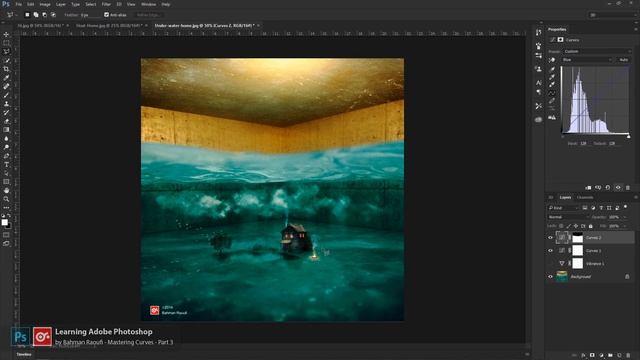This screenshot has height=360, width=640.
Task: Select the Rectangular Marquee tool
Action: click(x=6, y=43)
